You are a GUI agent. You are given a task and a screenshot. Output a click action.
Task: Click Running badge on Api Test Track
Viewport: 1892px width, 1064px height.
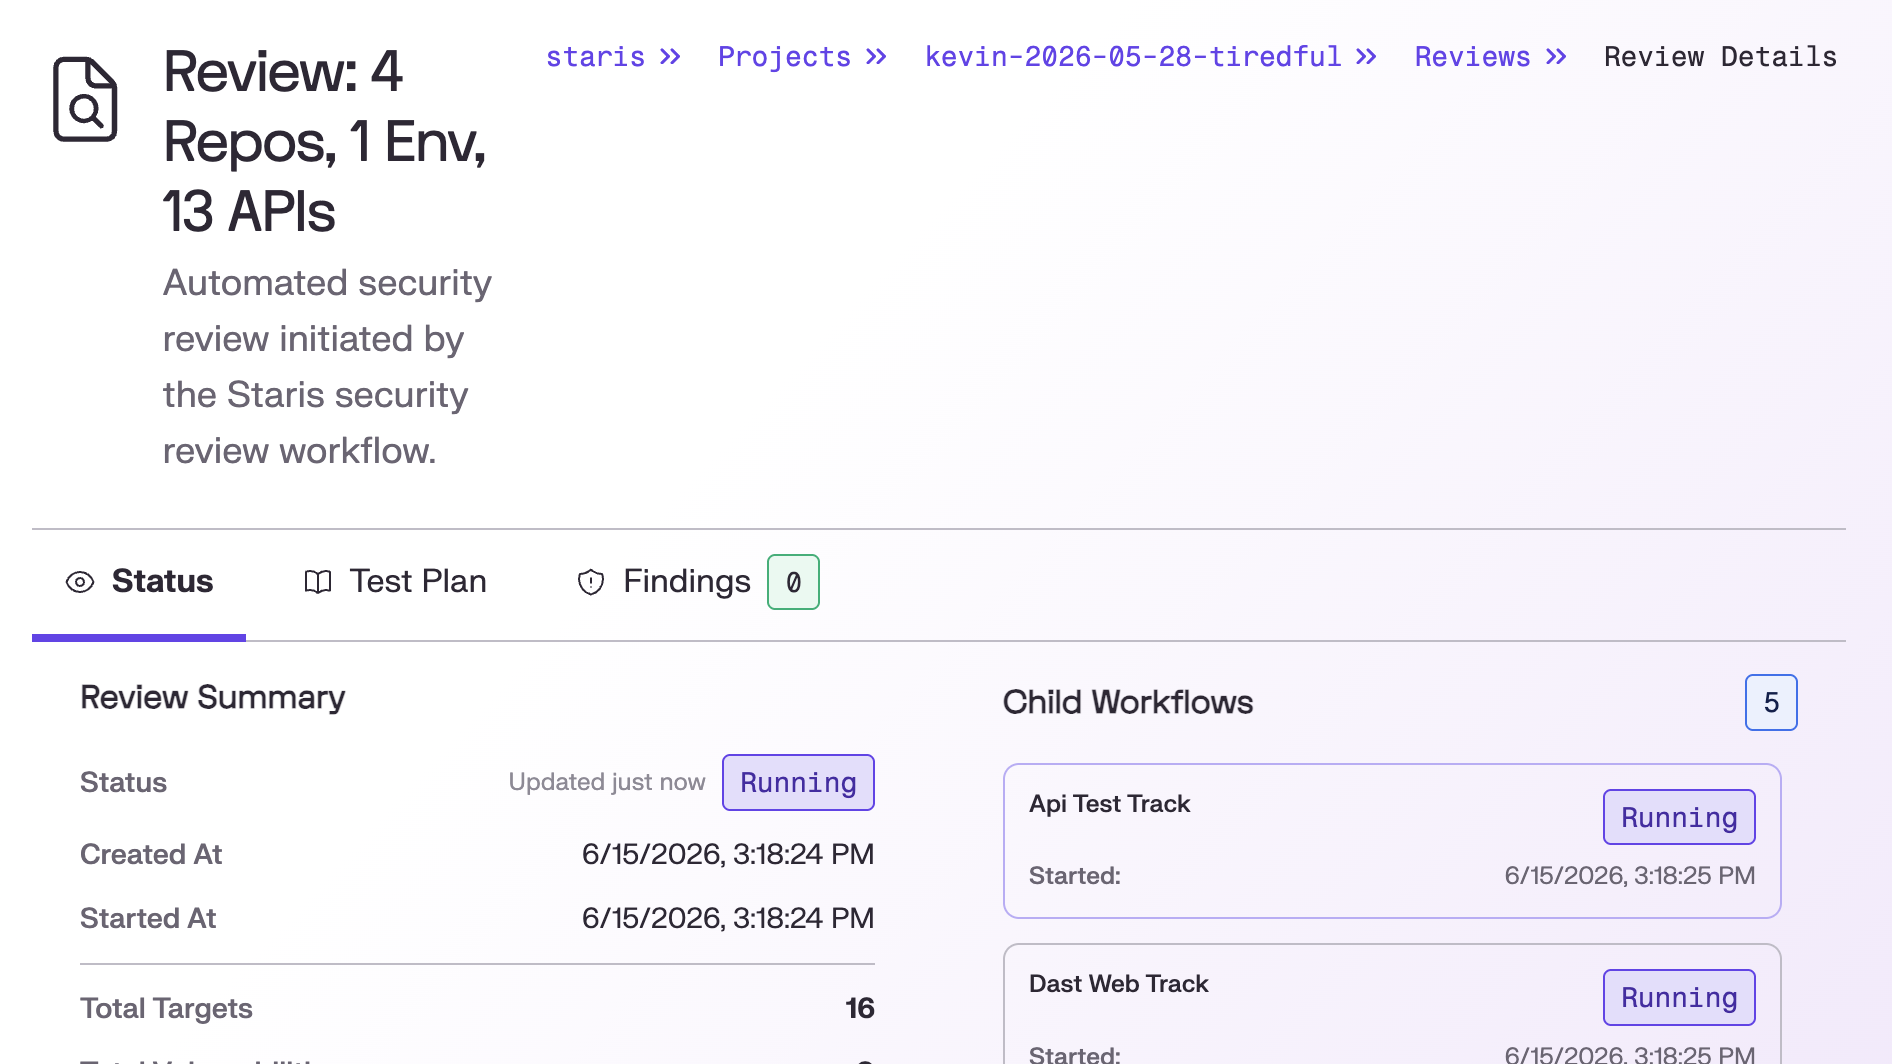click(x=1679, y=818)
